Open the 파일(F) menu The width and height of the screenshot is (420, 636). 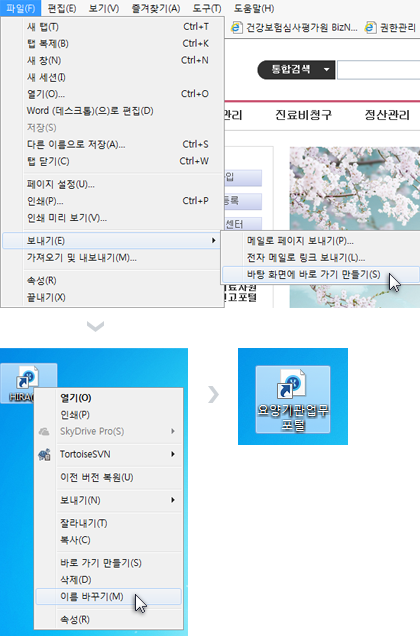tap(20, 8)
